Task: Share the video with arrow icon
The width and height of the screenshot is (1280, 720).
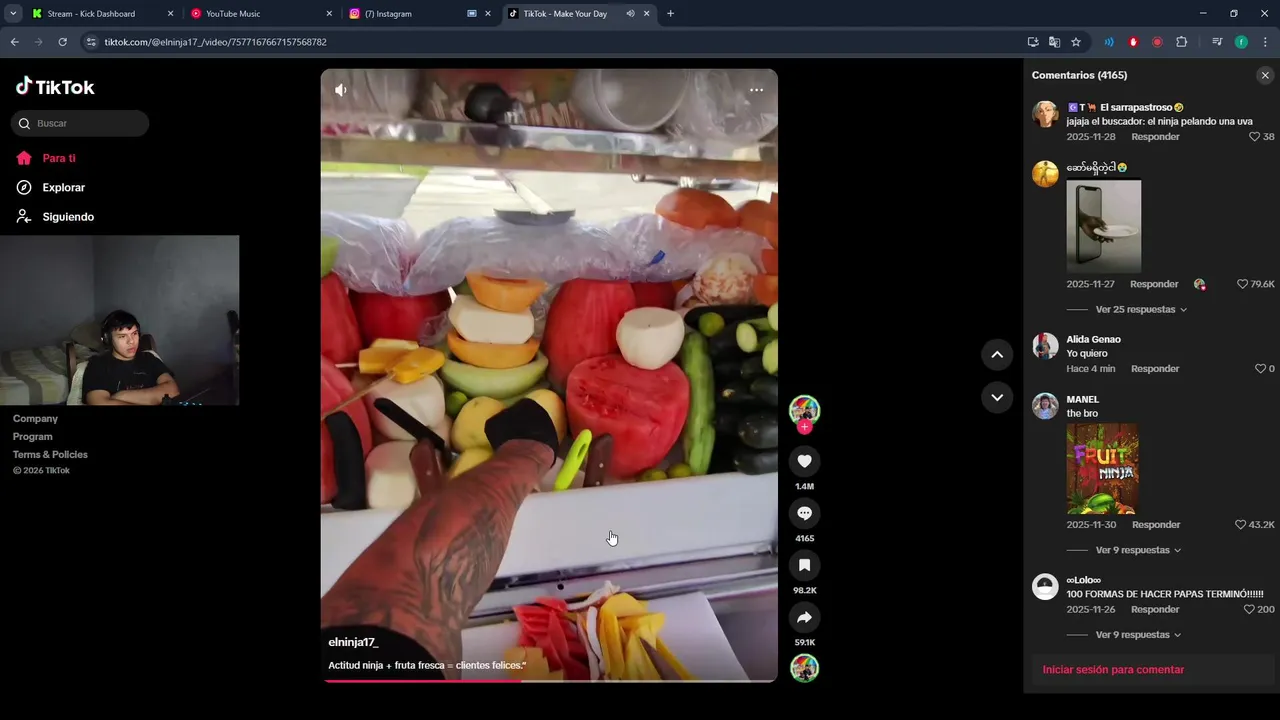Action: point(804,617)
